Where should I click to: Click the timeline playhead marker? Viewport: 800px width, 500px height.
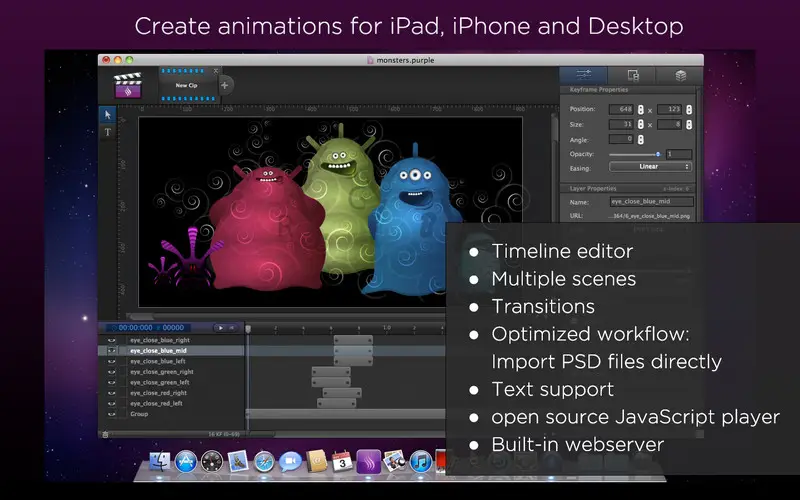(248, 329)
